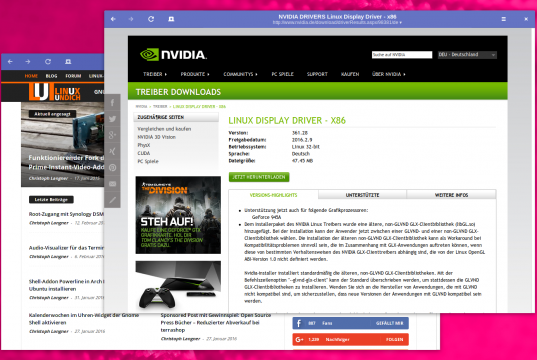Open PC Spiele sidebar link
Image resolution: width=537 pixels, height=360 pixels.
(x=148, y=161)
